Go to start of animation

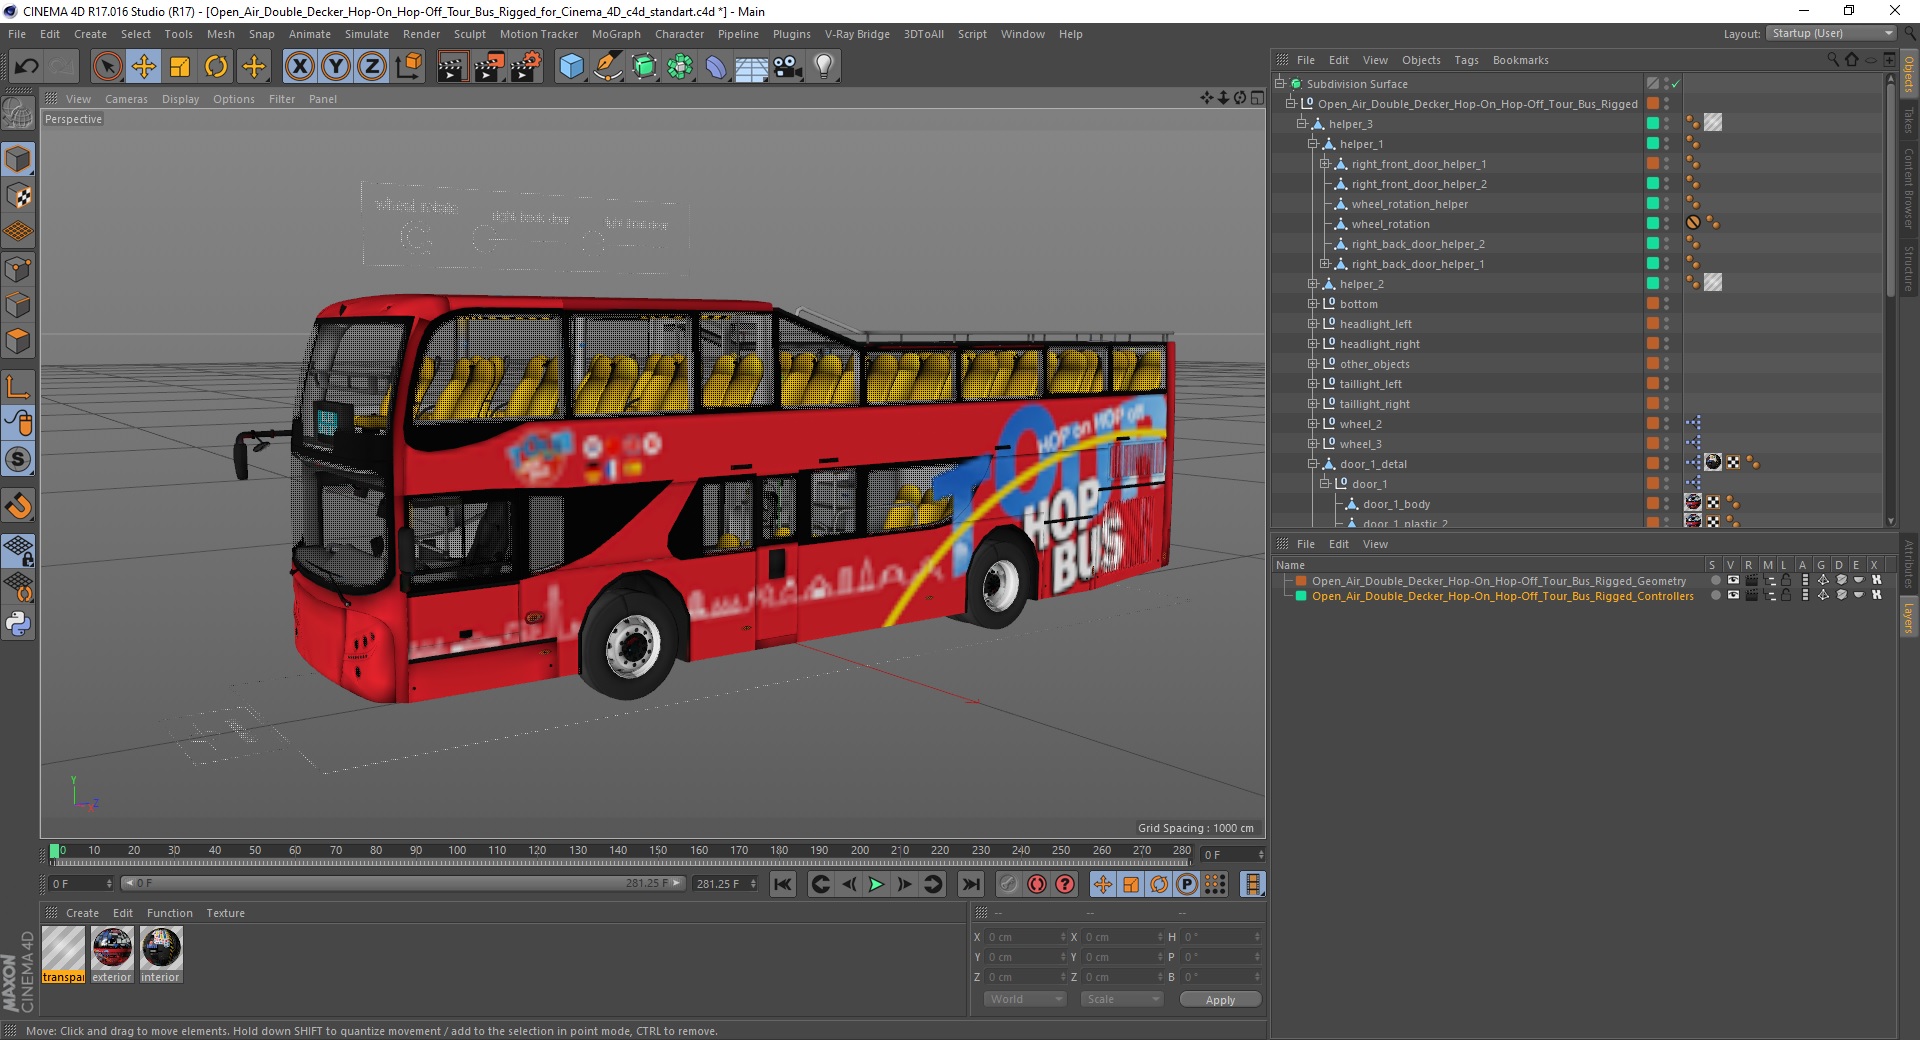click(x=783, y=884)
